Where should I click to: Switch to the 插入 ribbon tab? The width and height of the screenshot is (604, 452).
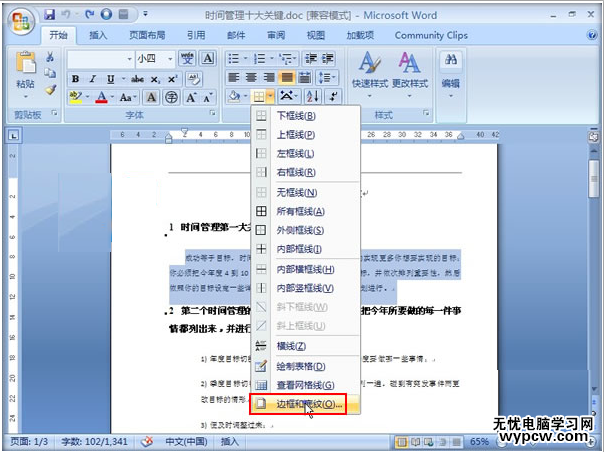click(98, 35)
